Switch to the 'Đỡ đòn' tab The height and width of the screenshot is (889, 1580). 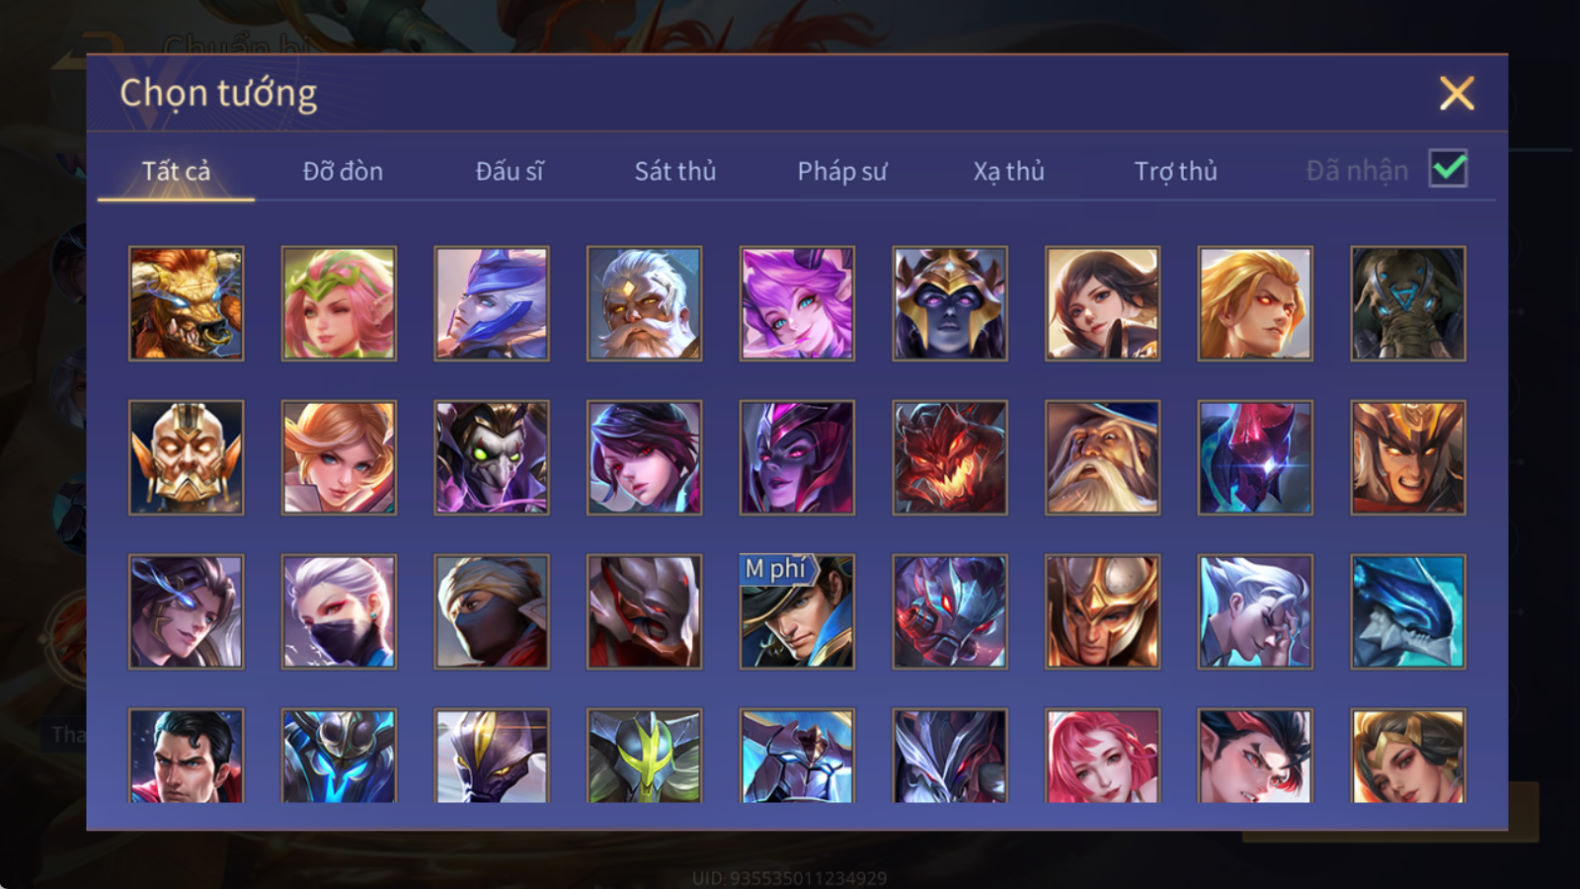click(343, 171)
